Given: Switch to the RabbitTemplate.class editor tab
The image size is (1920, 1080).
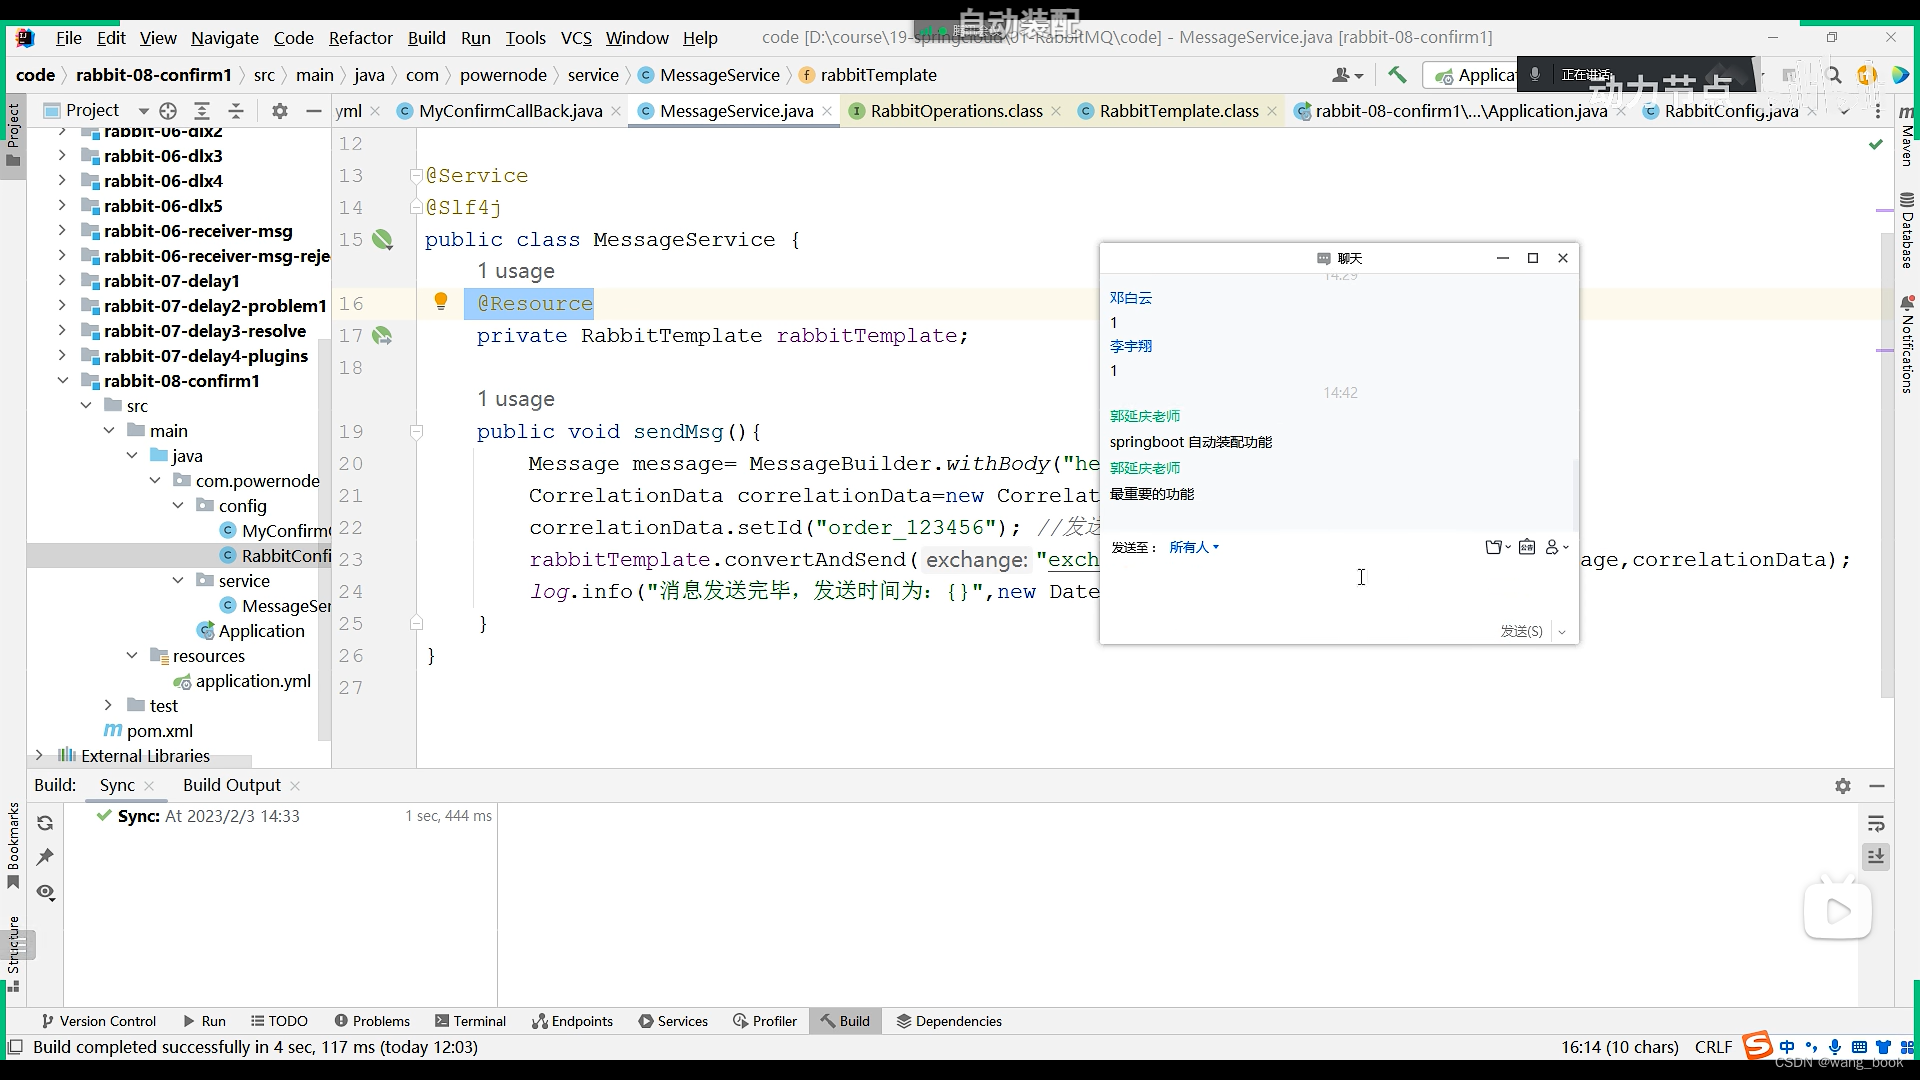Looking at the screenshot, I should coord(1178,111).
